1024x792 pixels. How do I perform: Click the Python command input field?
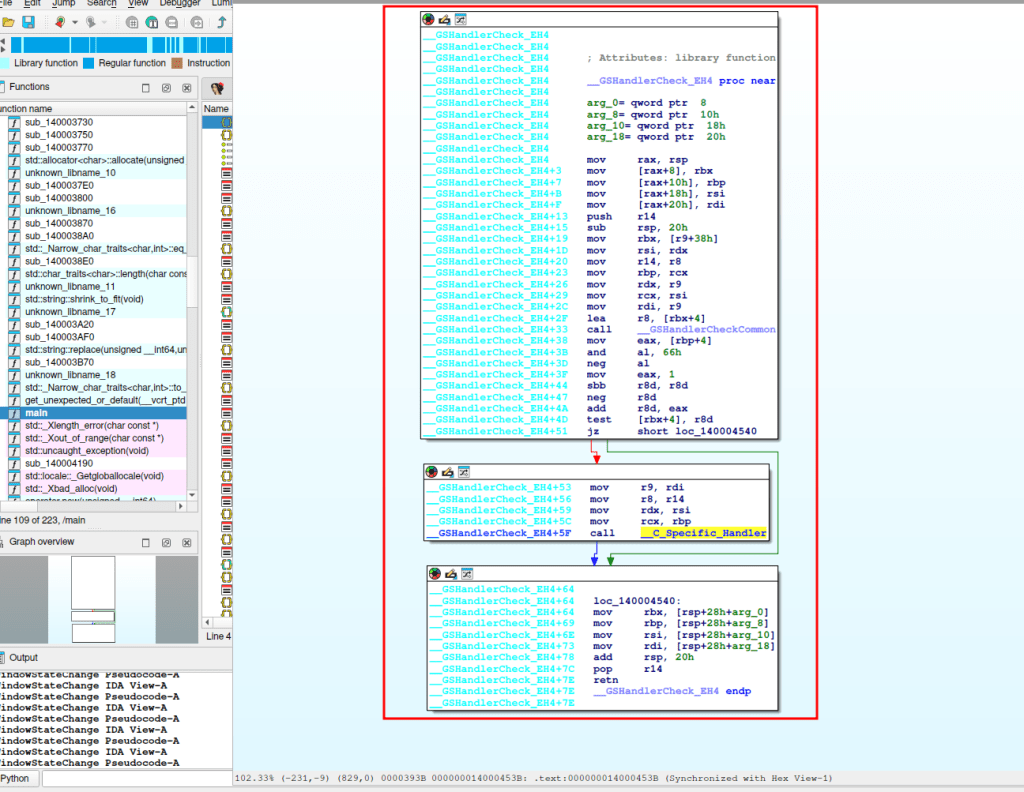point(135,778)
